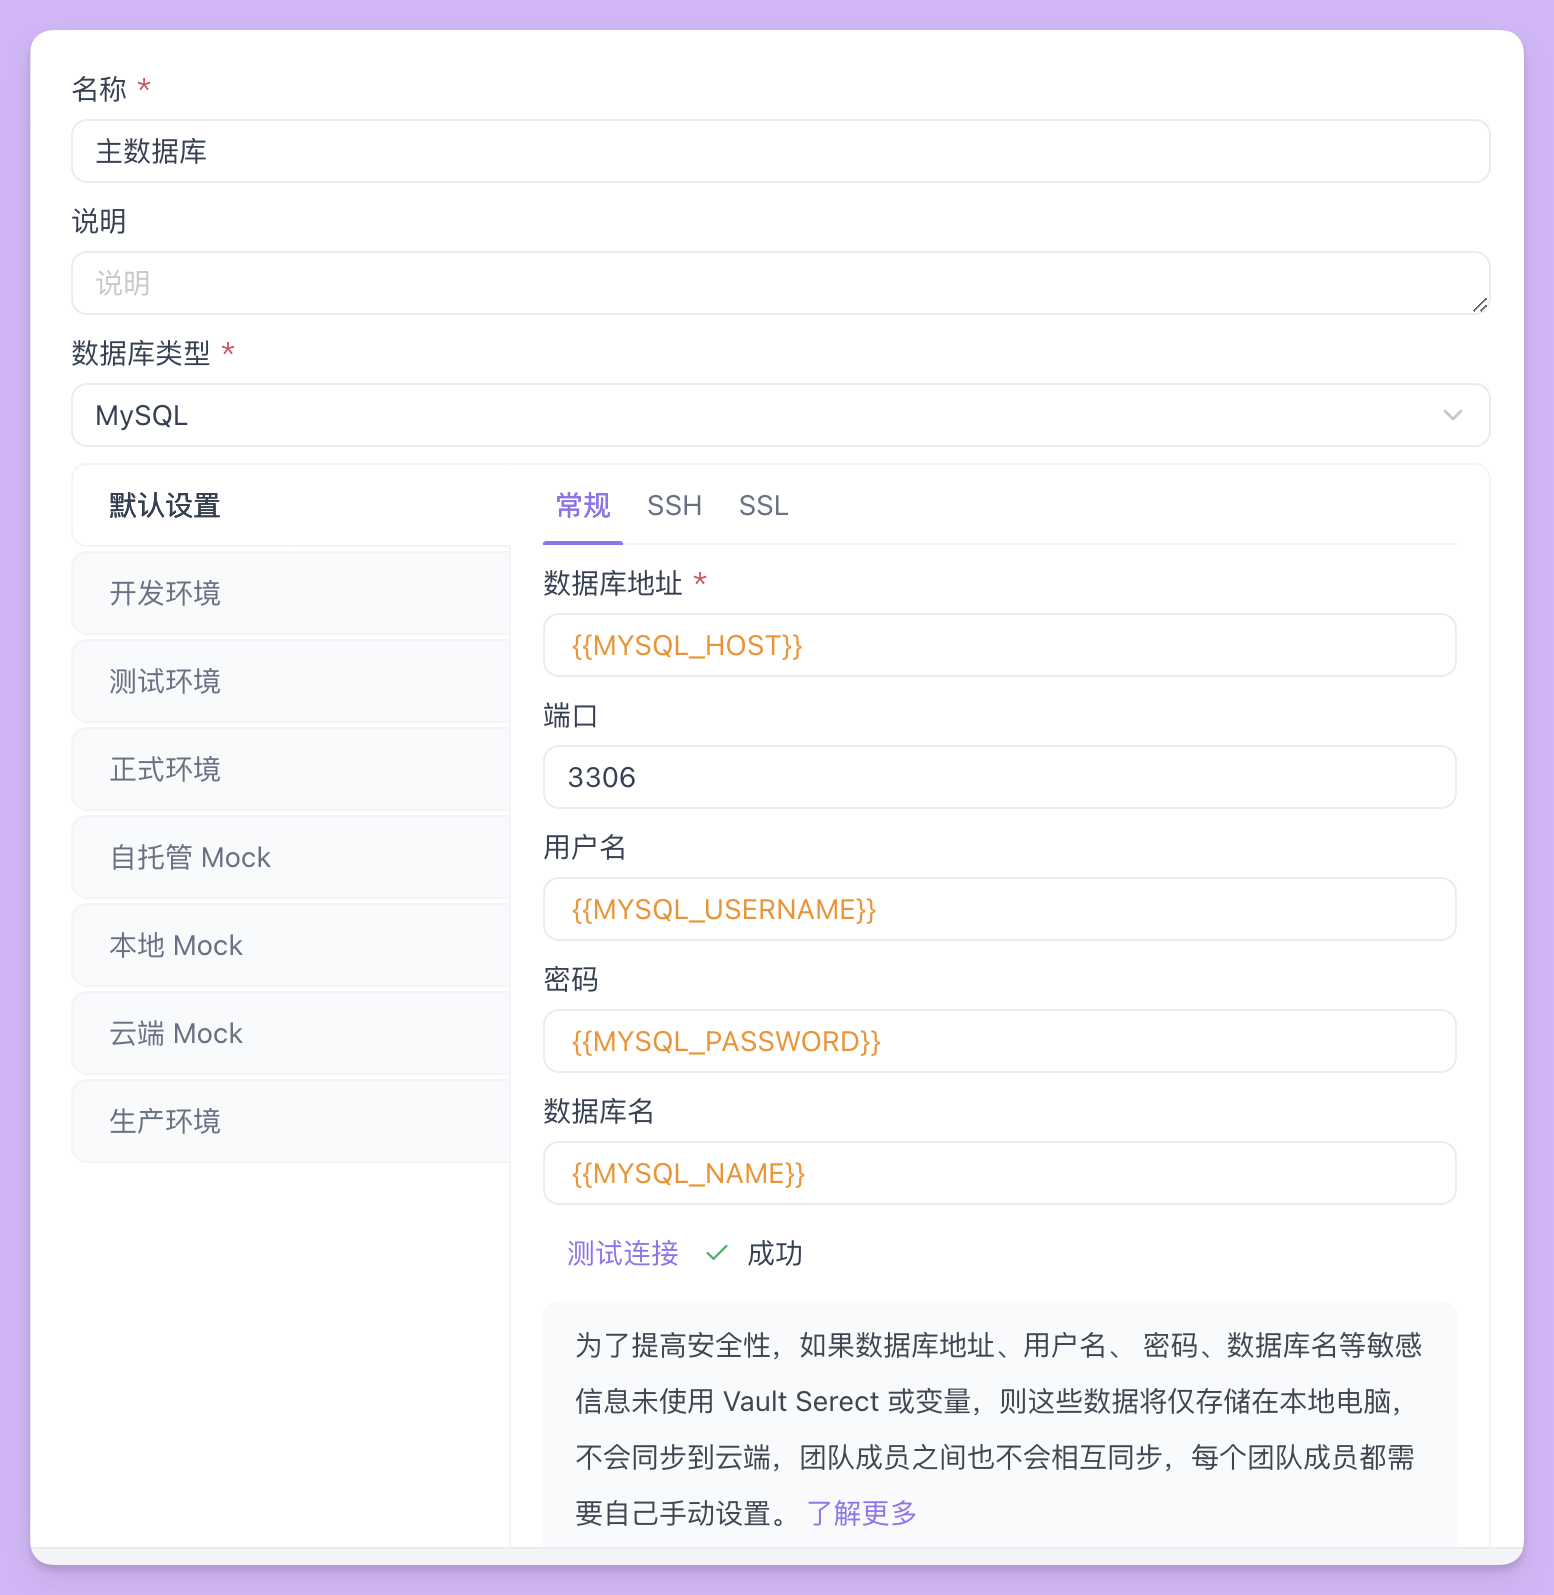Select the 测试环境 environment item
Viewport: 1554px width, 1595px height.
tap(291, 681)
